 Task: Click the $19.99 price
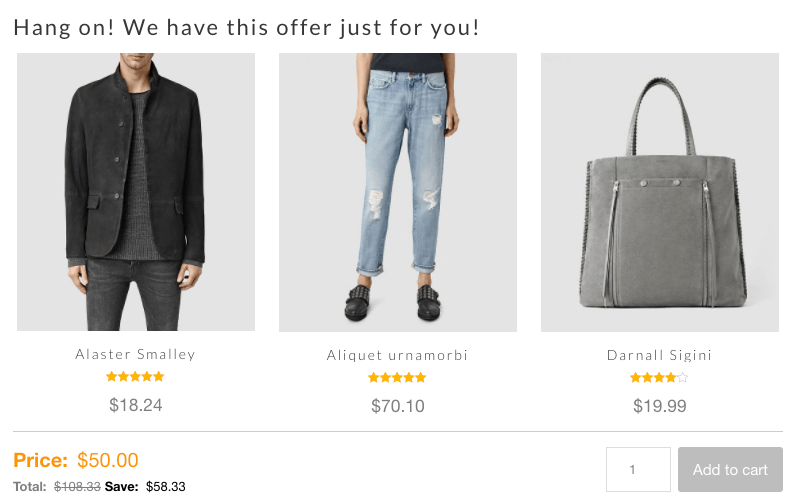pyautogui.click(x=659, y=406)
